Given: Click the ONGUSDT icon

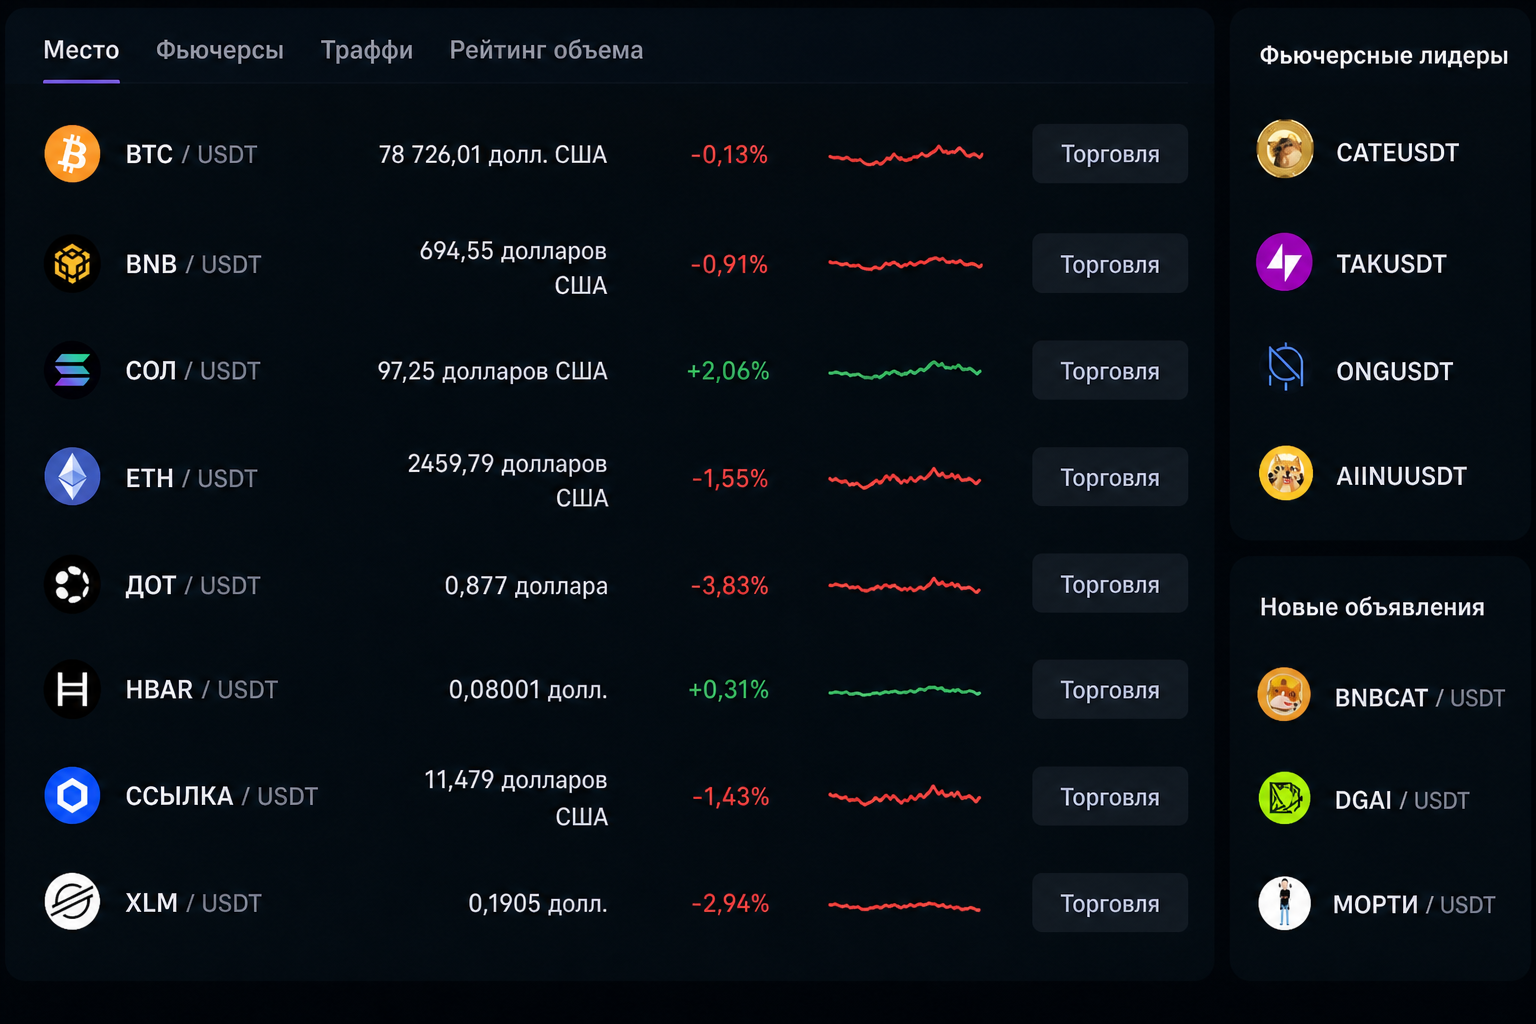Looking at the screenshot, I should click(x=1285, y=367).
